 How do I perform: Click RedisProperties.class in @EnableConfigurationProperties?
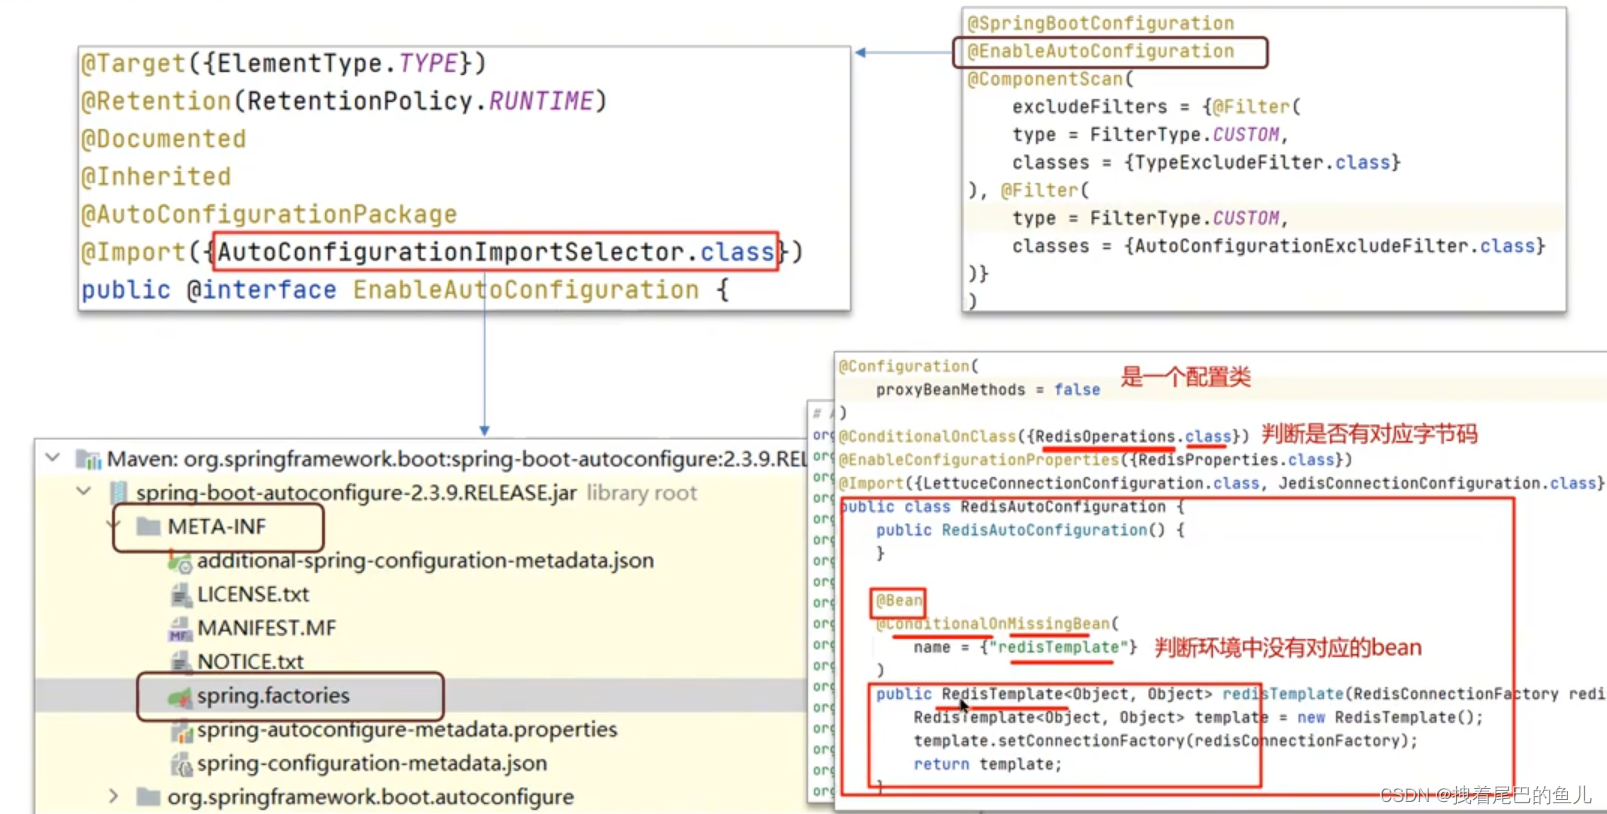1235,460
